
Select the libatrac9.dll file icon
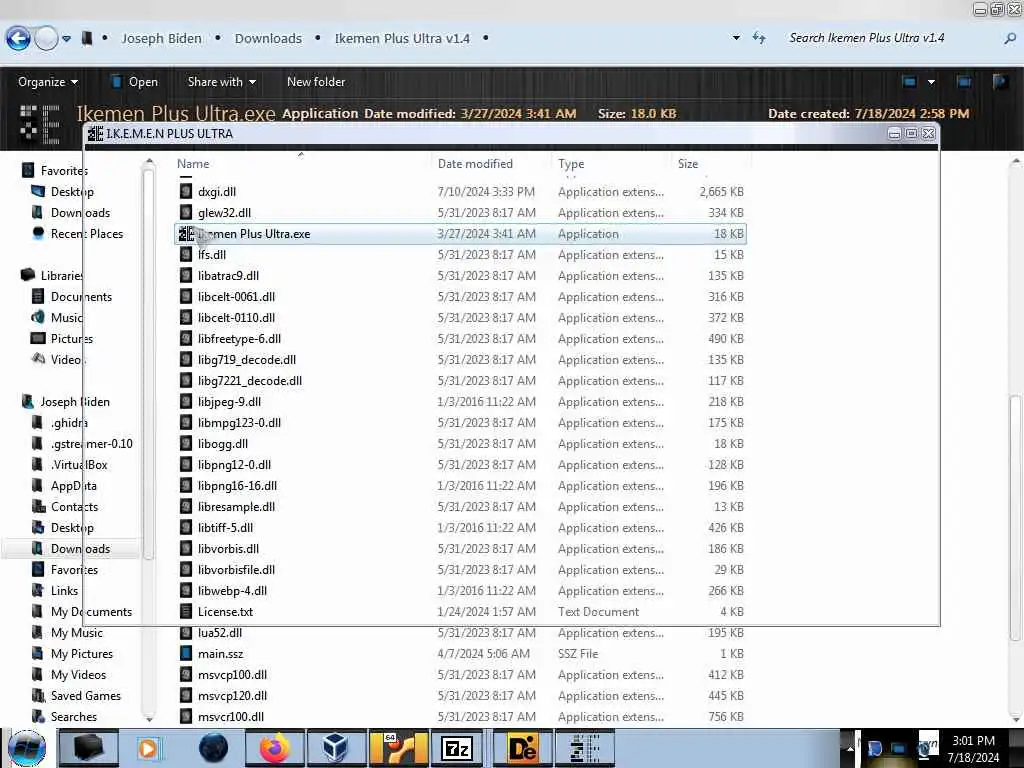click(x=186, y=276)
